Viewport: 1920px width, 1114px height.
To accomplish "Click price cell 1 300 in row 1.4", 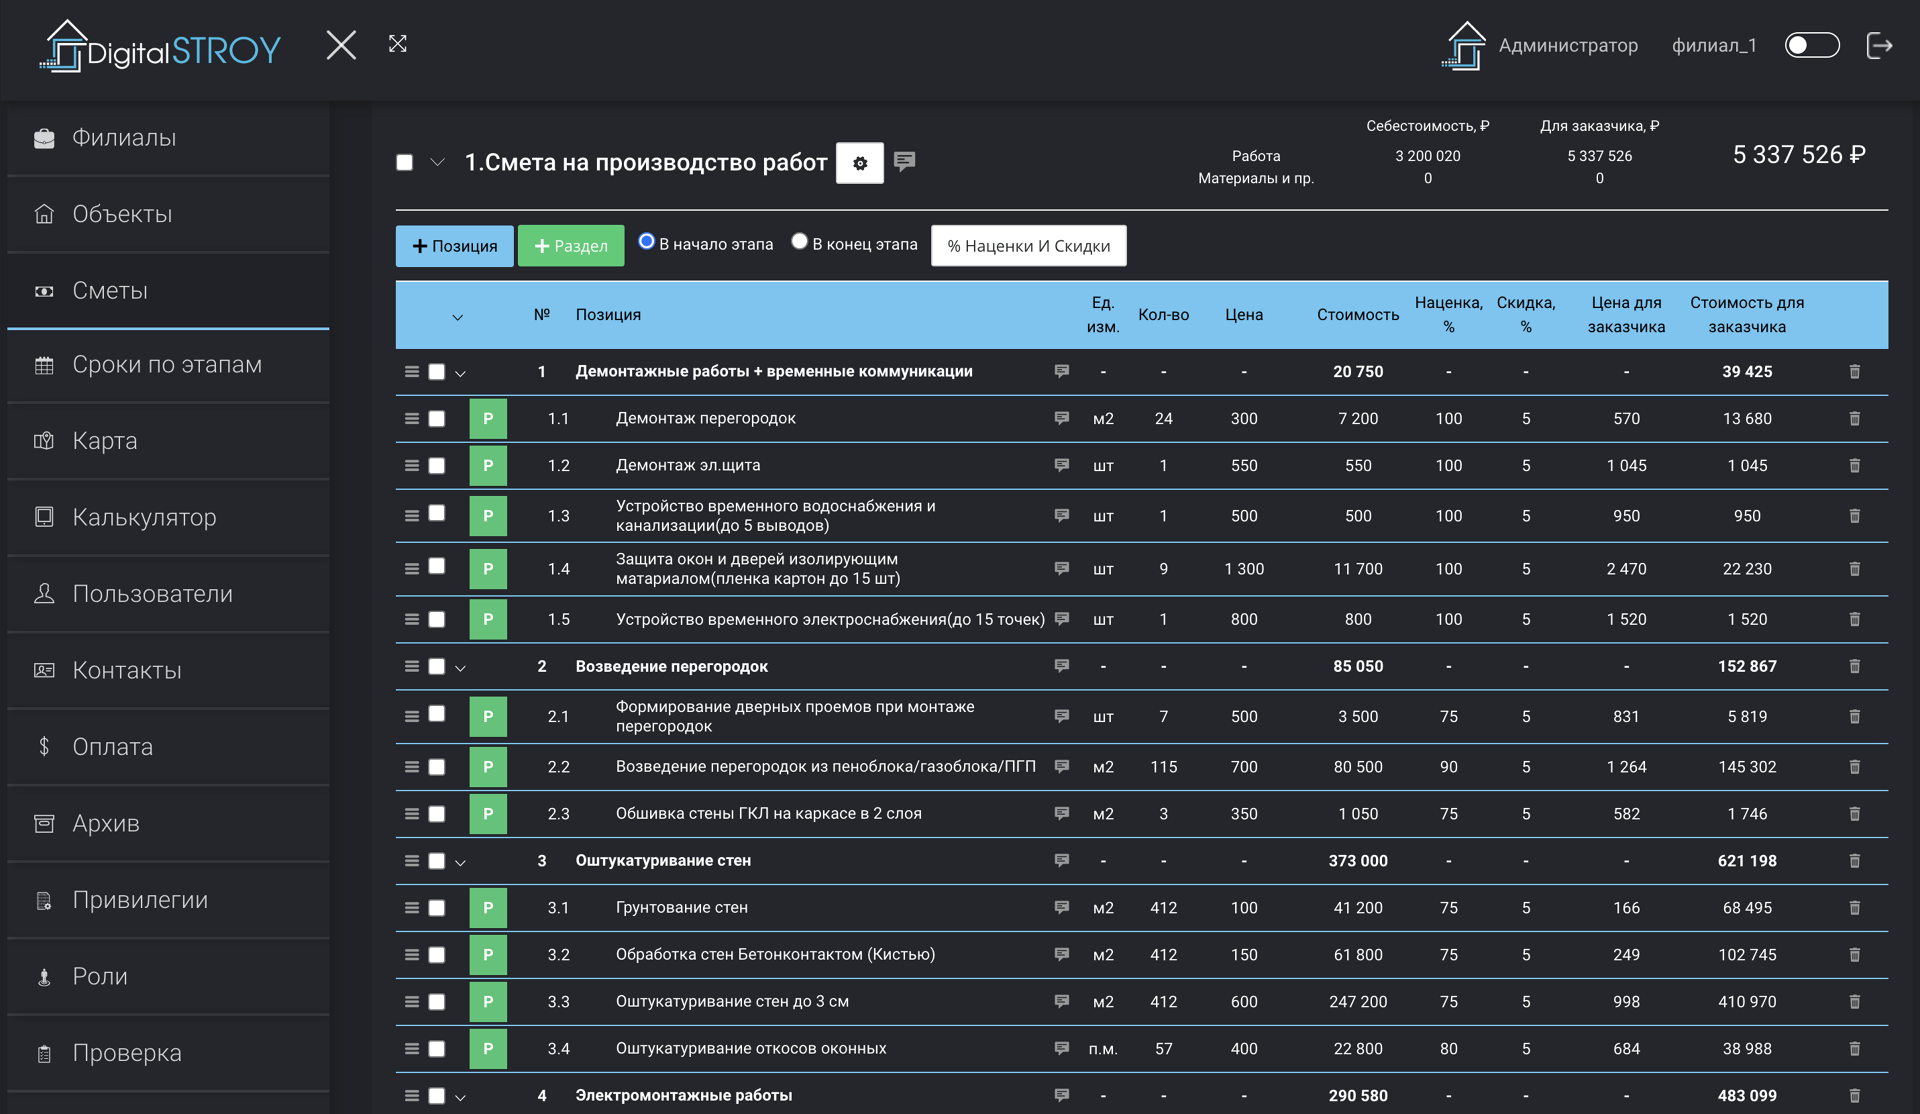I will pyautogui.click(x=1244, y=569).
